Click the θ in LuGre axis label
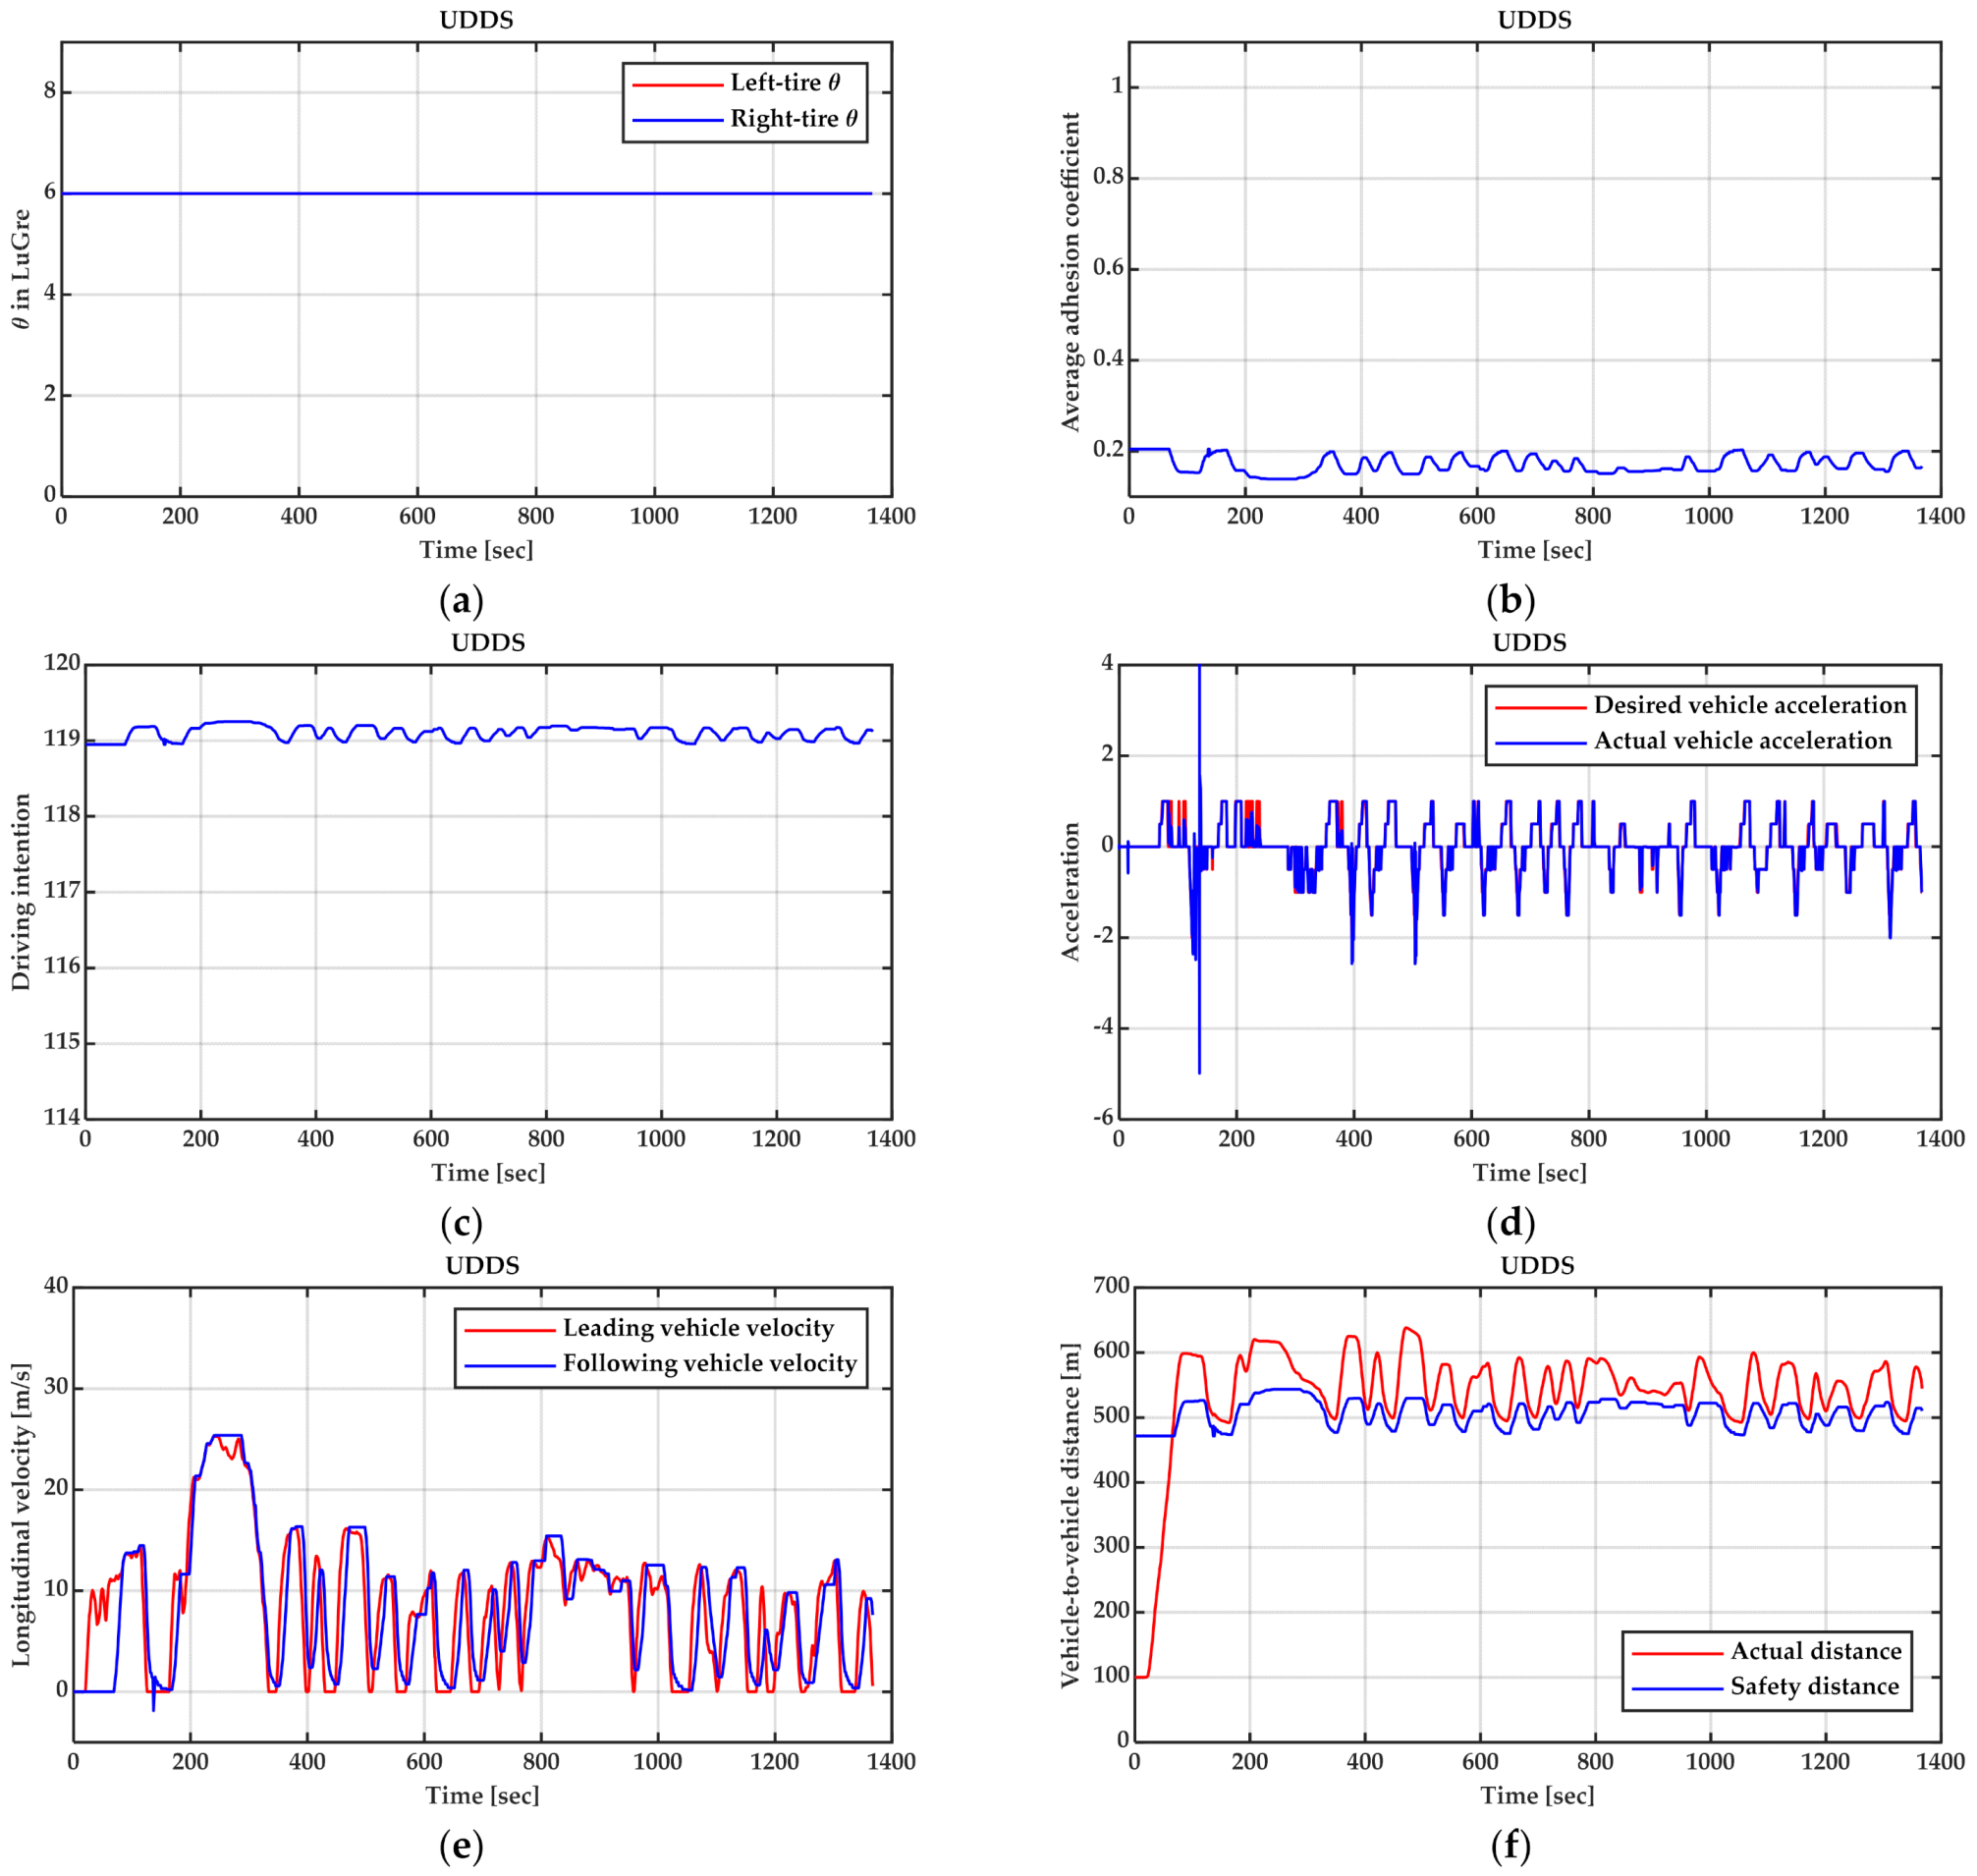This screenshot has height=1876, width=1977. point(21,269)
